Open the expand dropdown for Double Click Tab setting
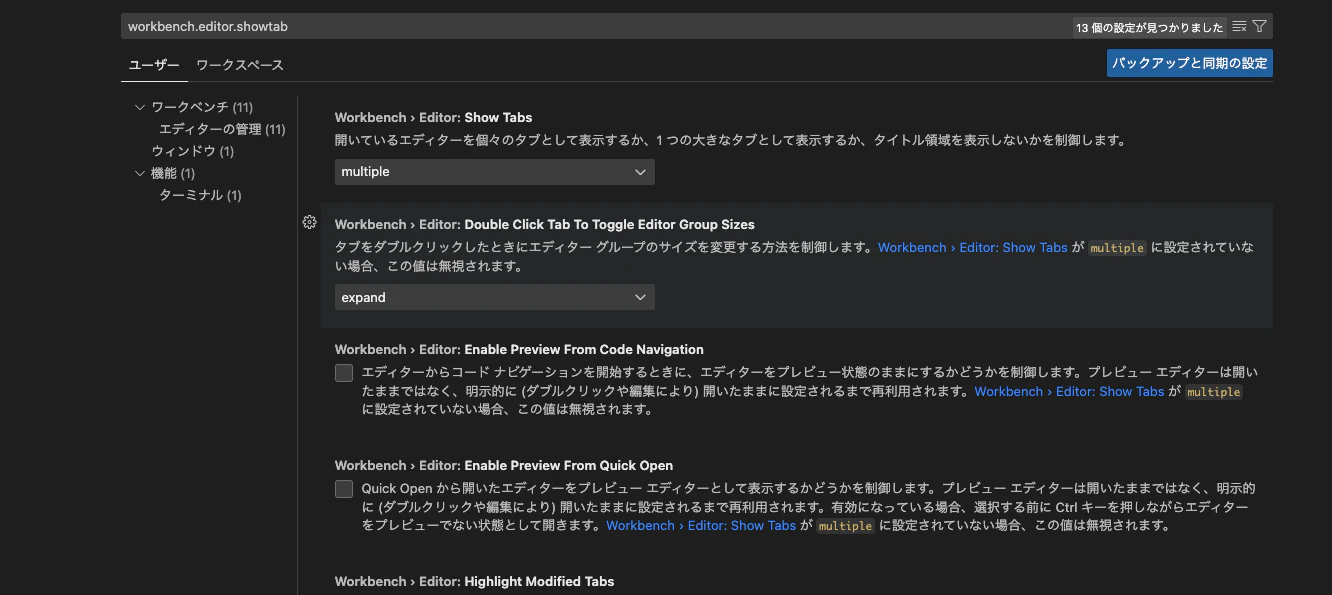 pyautogui.click(x=494, y=297)
